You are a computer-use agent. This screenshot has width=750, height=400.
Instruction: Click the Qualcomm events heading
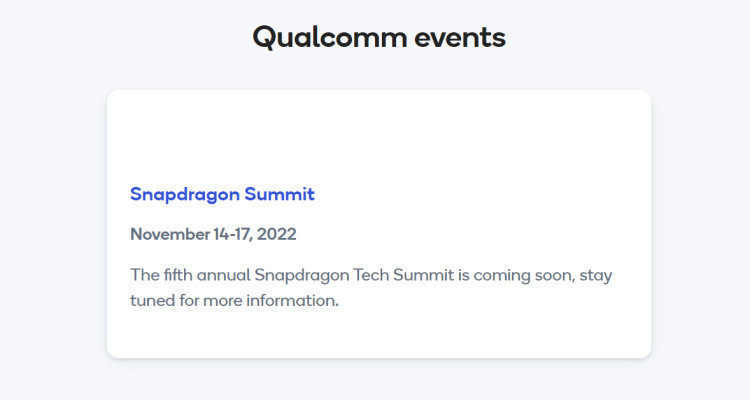379,38
